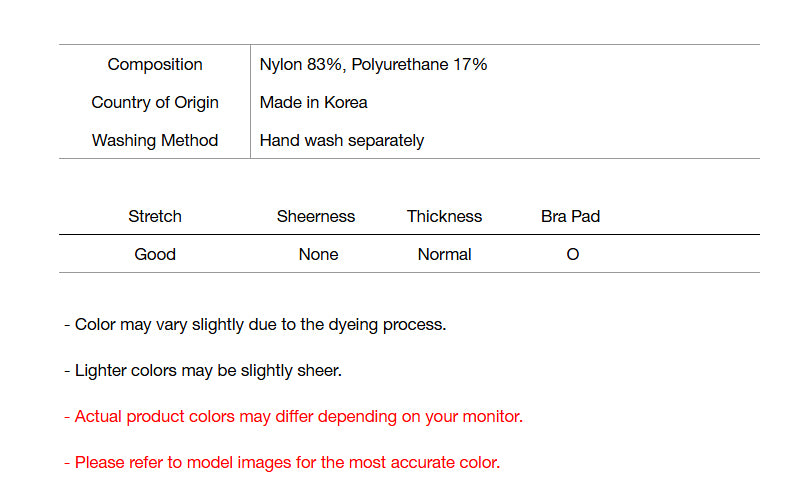789x503 pixels.
Task: Select the Thickness column header
Action: tap(444, 217)
